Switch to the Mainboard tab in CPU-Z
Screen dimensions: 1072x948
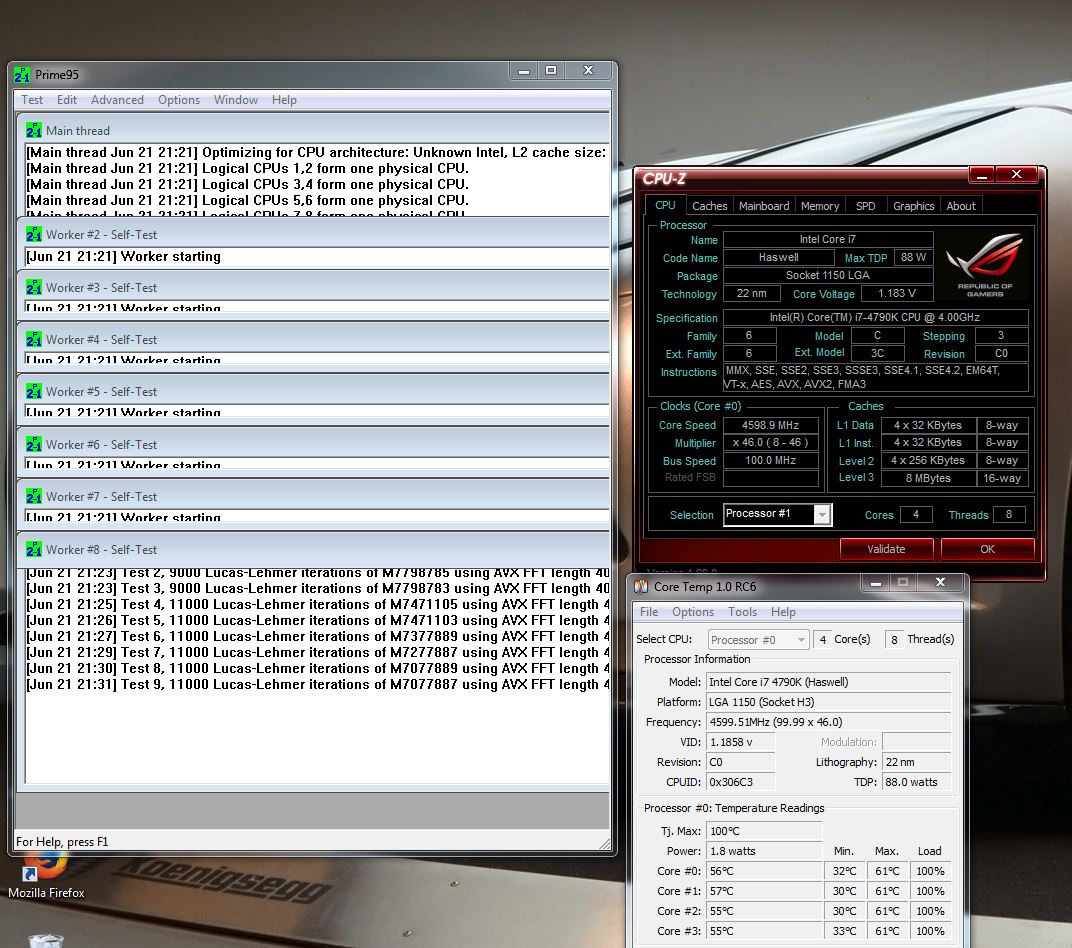(764, 206)
